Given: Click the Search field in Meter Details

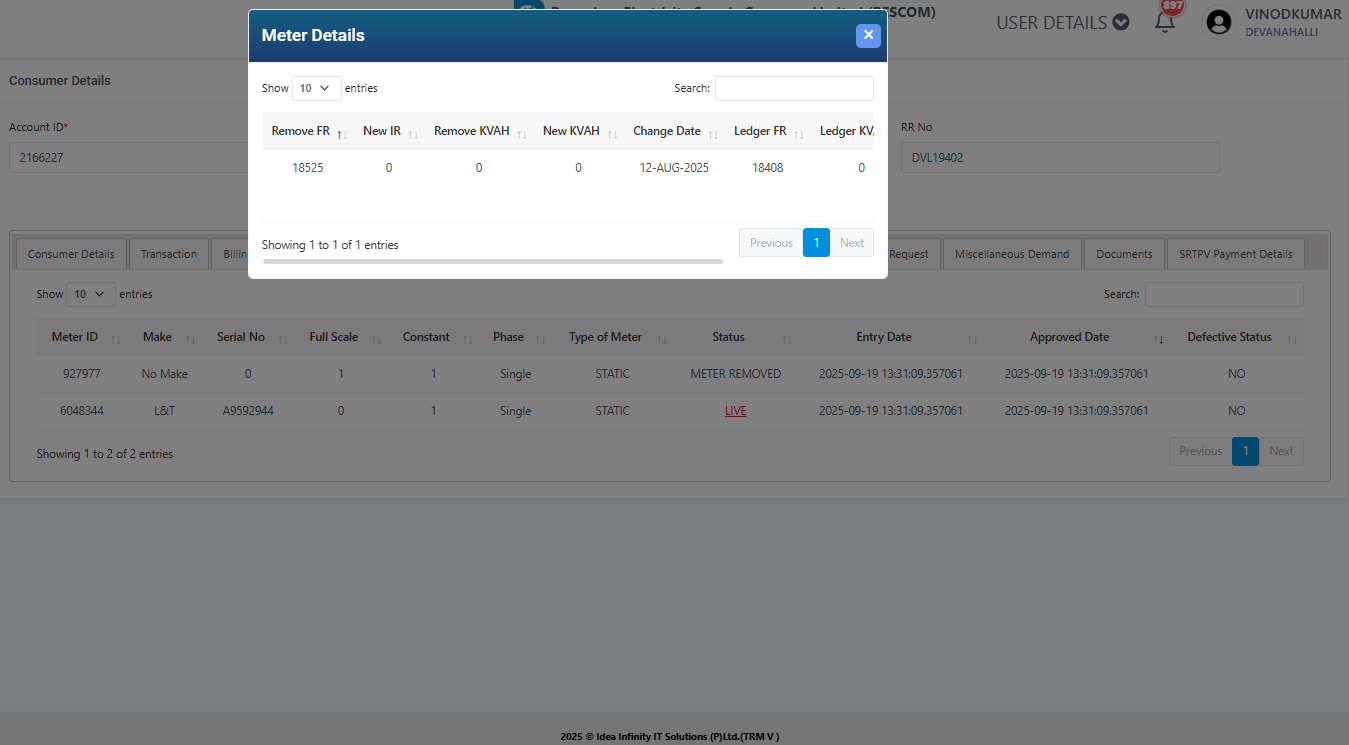Looking at the screenshot, I should pos(794,88).
